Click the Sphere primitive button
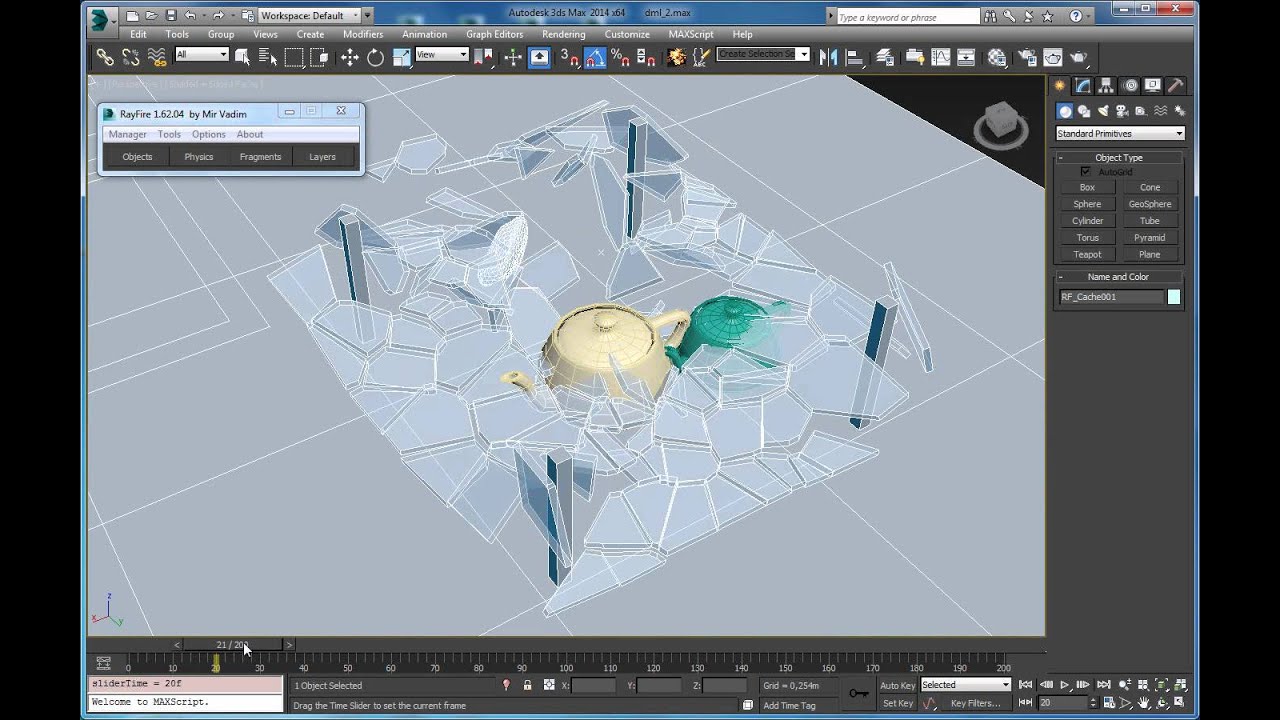 (x=1087, y=204)
